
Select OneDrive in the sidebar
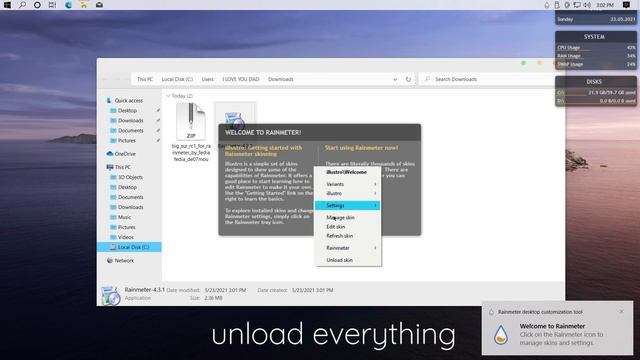pos(125,154)
